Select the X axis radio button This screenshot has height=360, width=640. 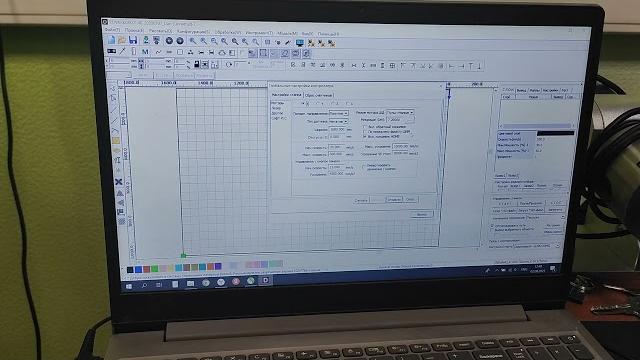(x=304, y=104)
